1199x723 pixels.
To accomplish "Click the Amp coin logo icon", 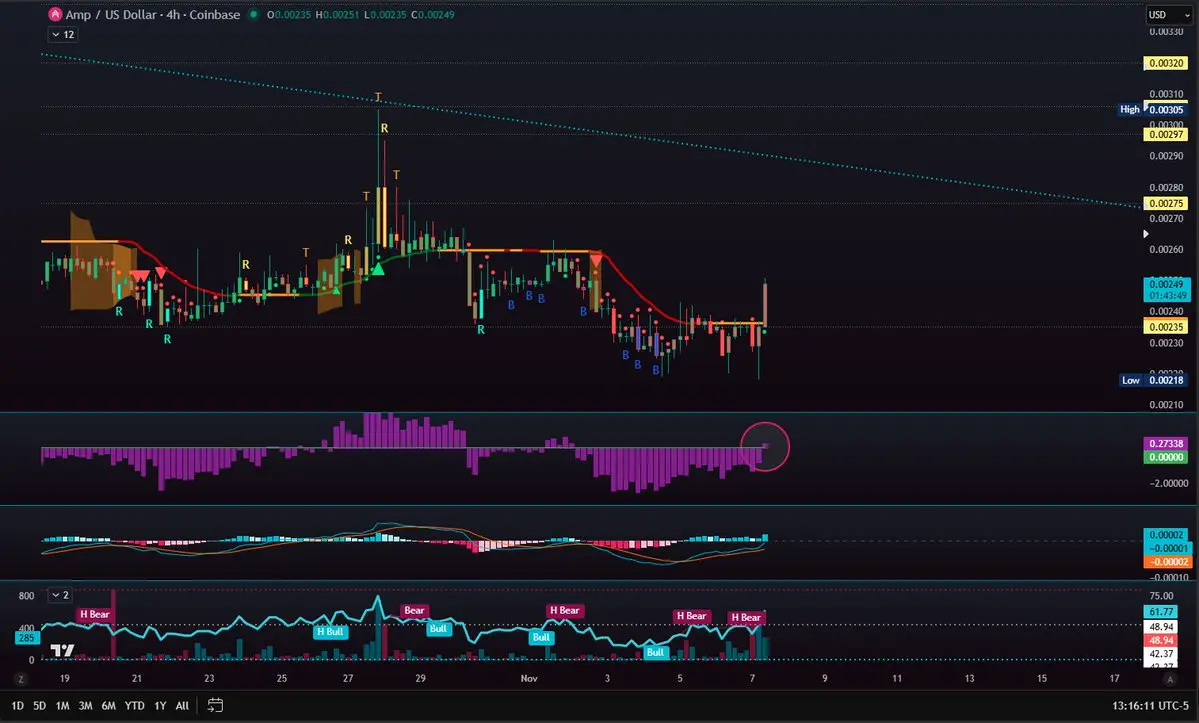I will click(54, 15).
